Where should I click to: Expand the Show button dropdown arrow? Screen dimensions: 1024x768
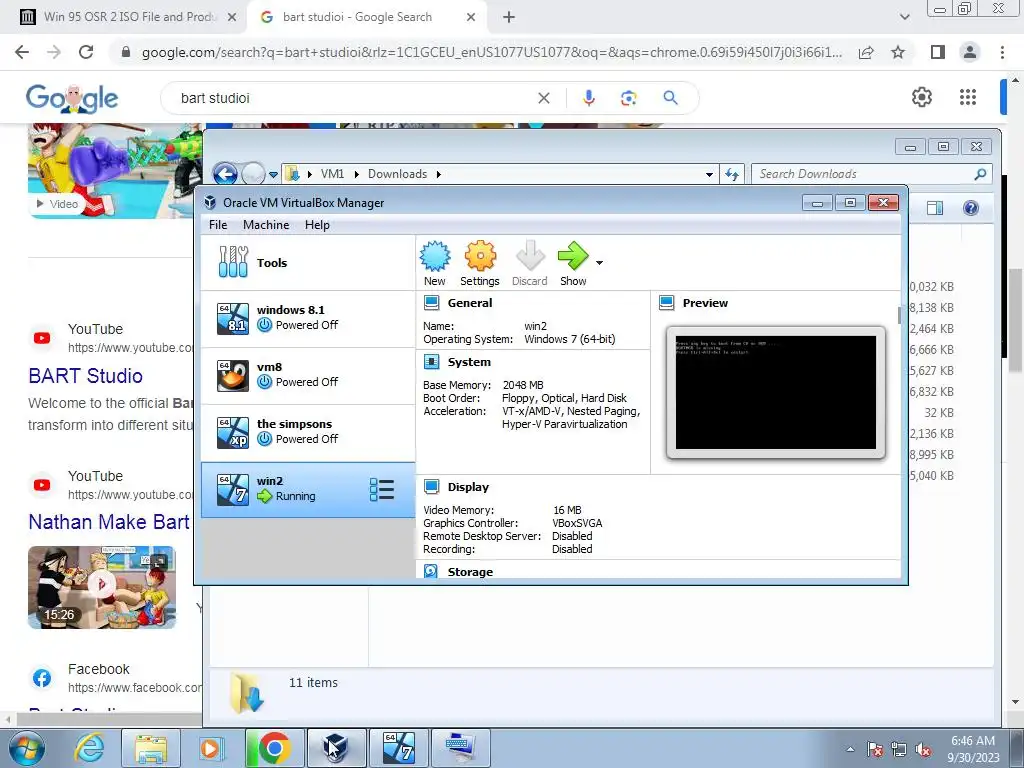coord(600,263)
